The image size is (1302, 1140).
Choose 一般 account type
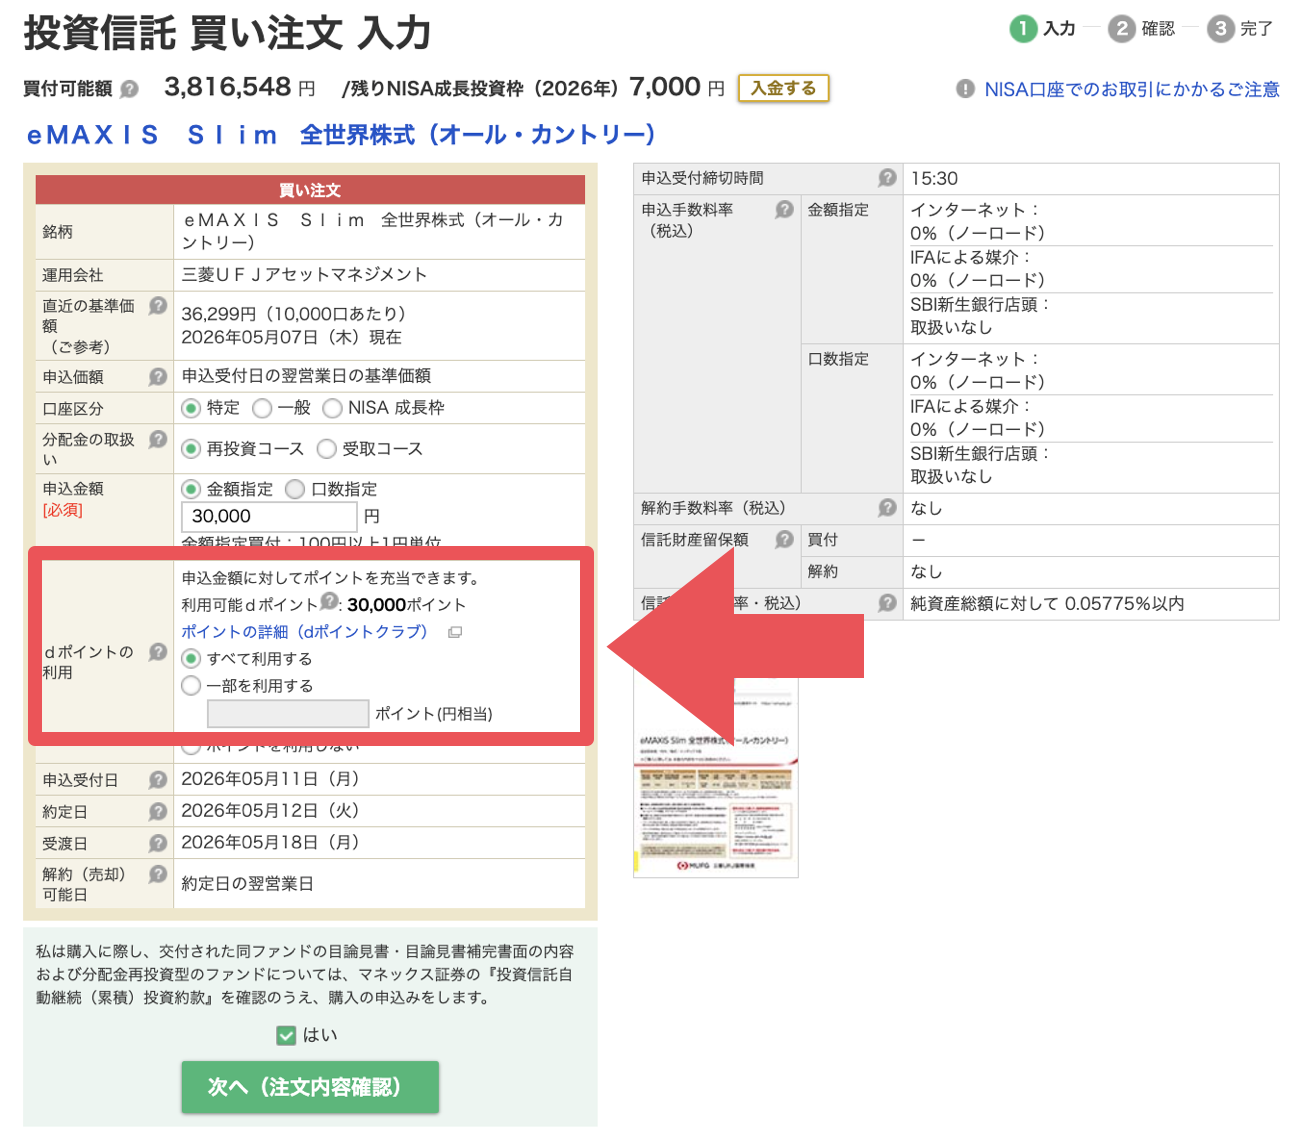(262, 408)
